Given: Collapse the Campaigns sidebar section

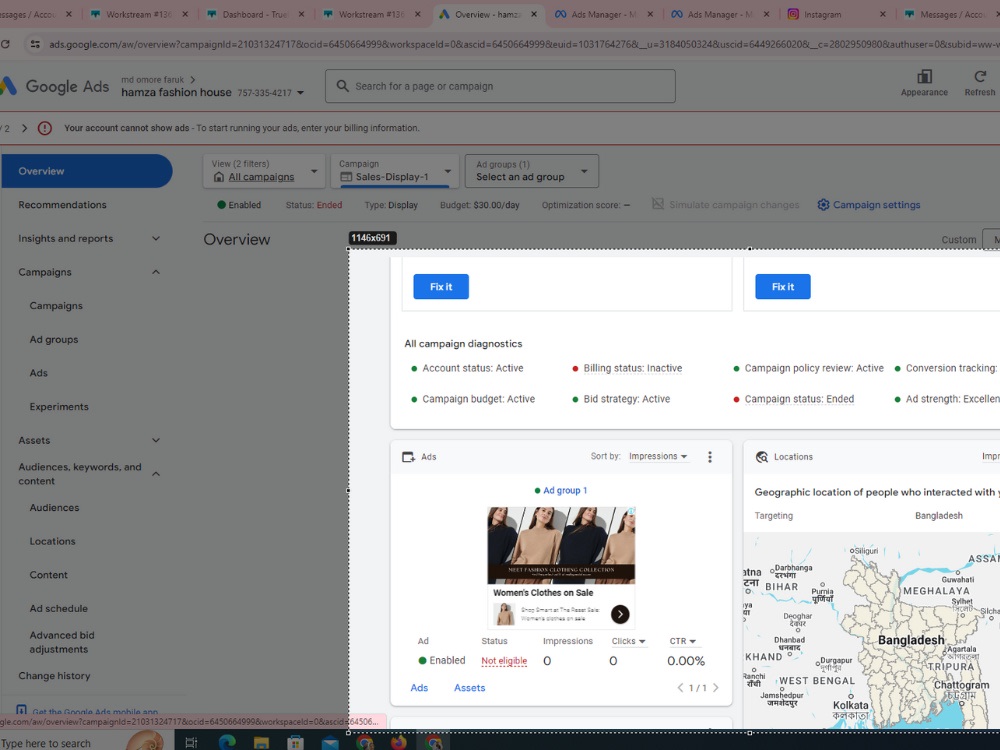Looking at the screenshot, I should point(156,272).
